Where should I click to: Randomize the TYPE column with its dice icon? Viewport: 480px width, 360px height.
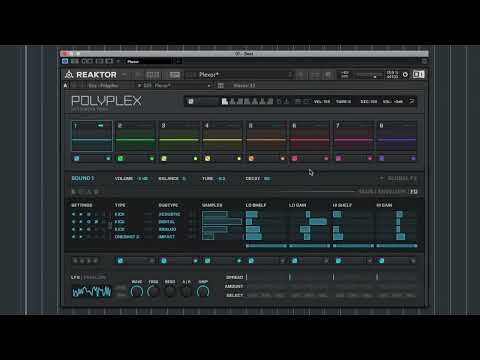(120, 261)
